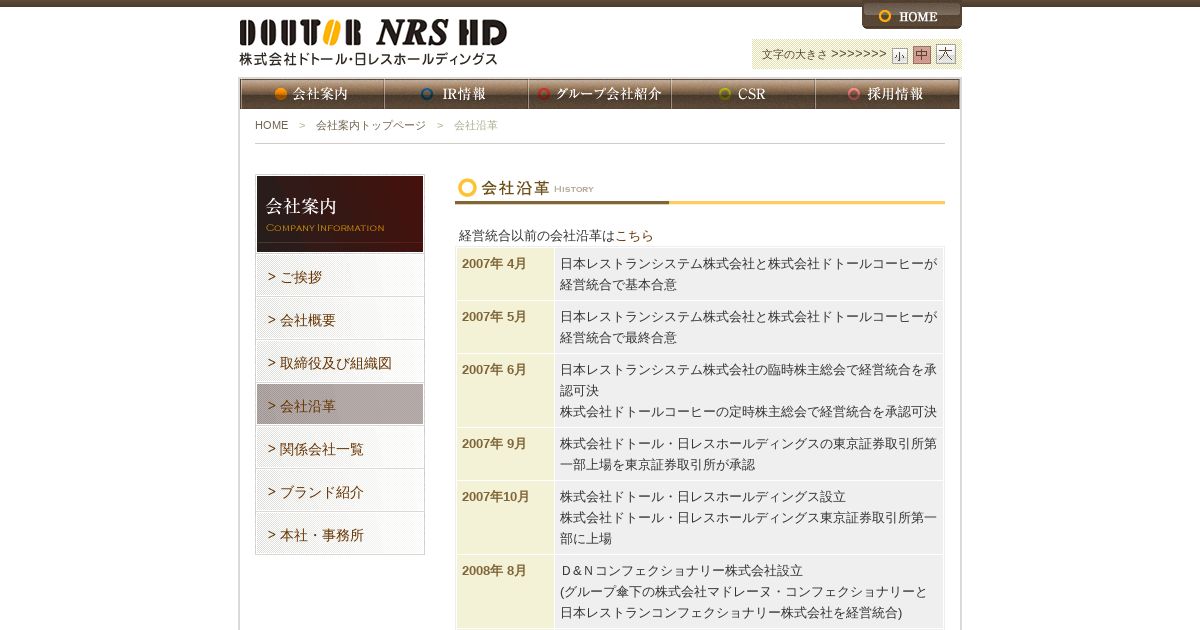
Task: Set font size to small (小)
Action: (900, 56)
